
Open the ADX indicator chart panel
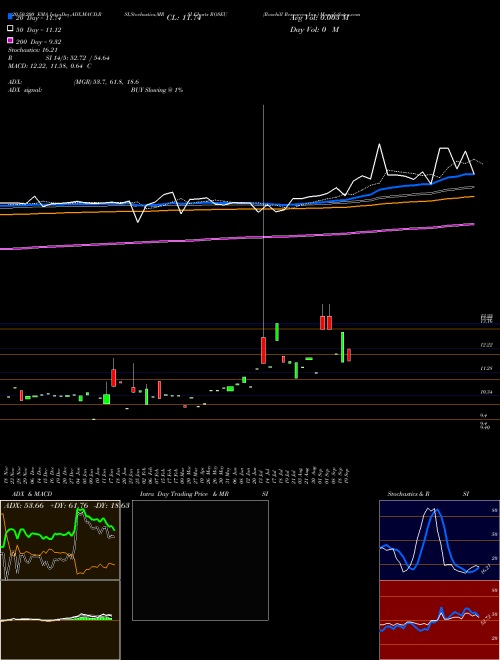[60, 540]
